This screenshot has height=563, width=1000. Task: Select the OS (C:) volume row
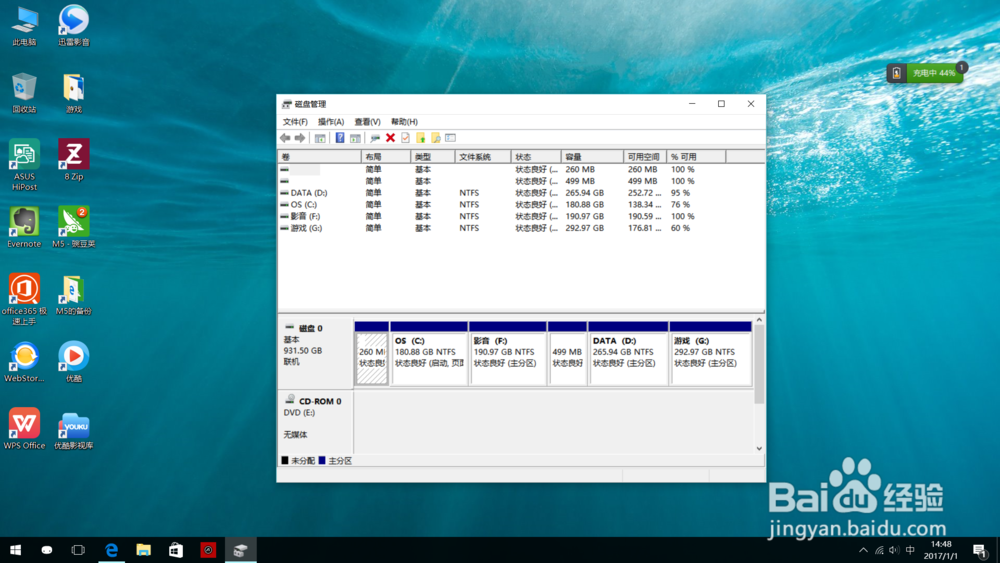[x=521, y=205]
